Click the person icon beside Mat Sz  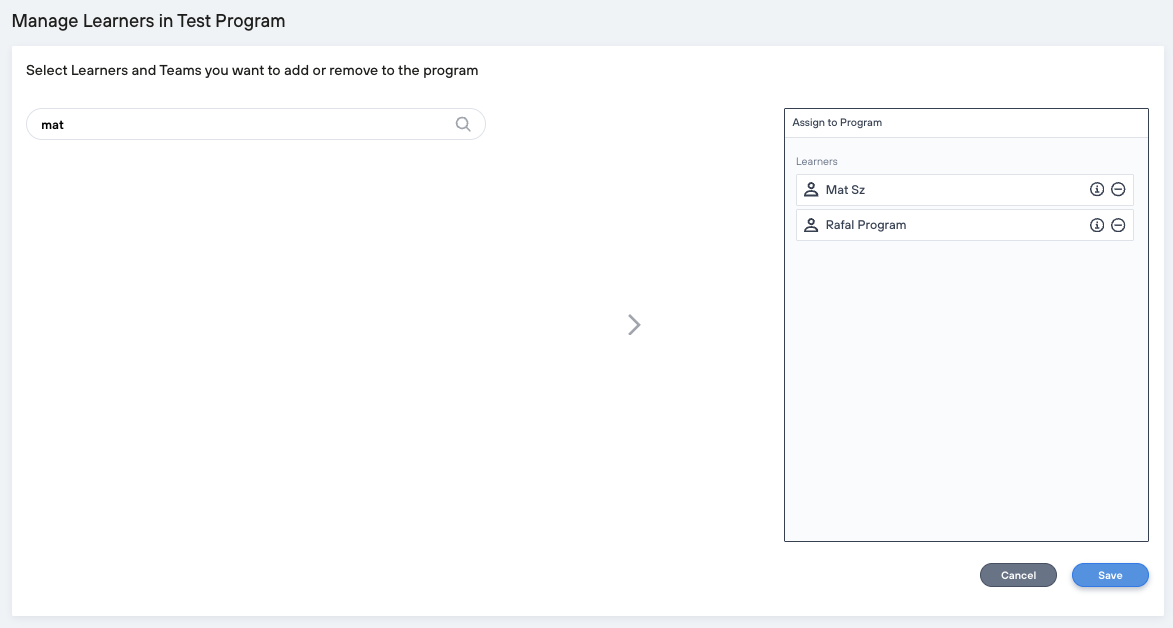tap(811, 190)
